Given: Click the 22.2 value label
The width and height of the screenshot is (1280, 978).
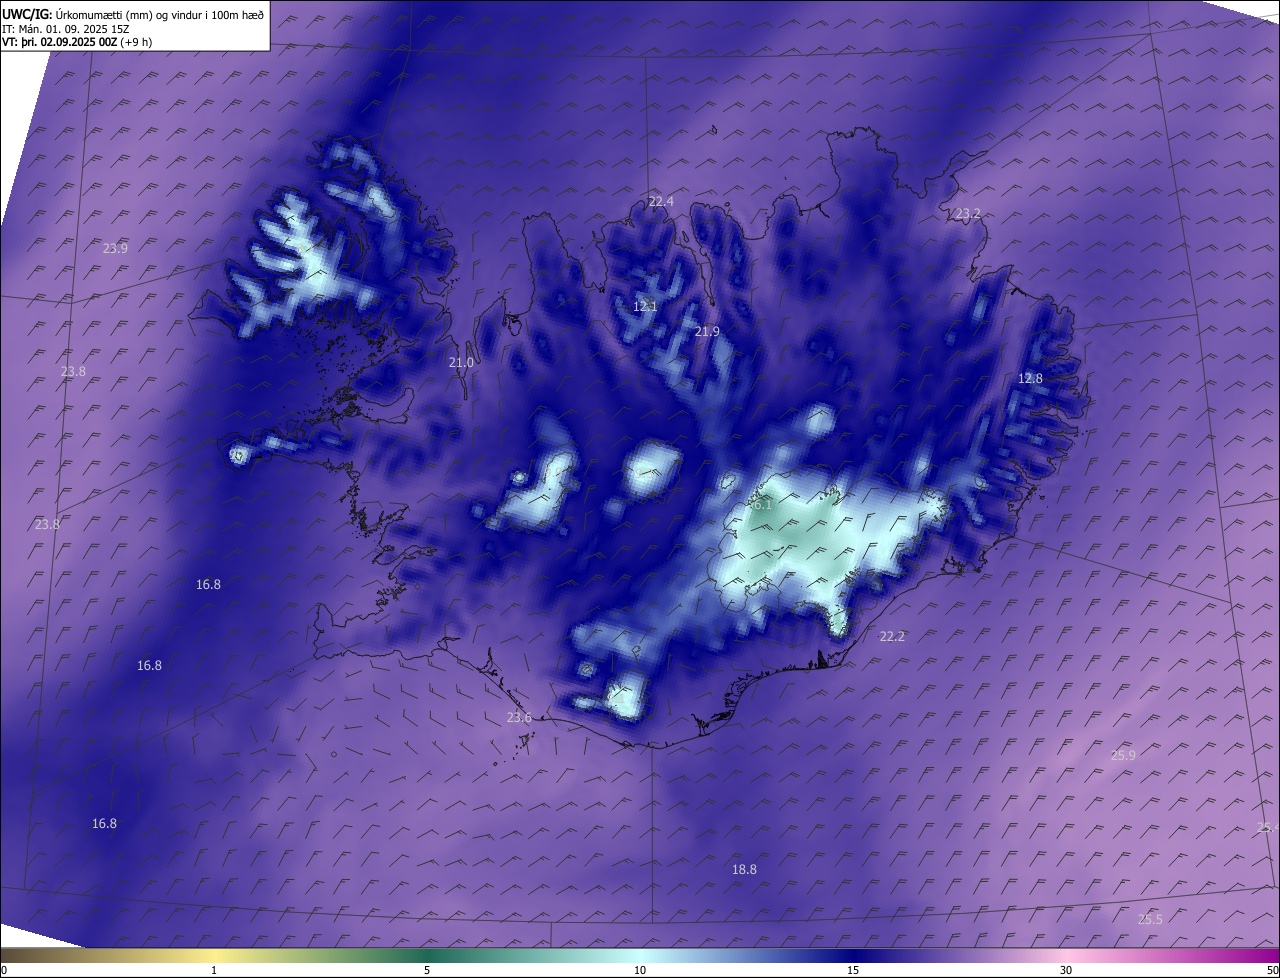Looking at the screenshot, I should pyautogui.click(x=892, y=636).
